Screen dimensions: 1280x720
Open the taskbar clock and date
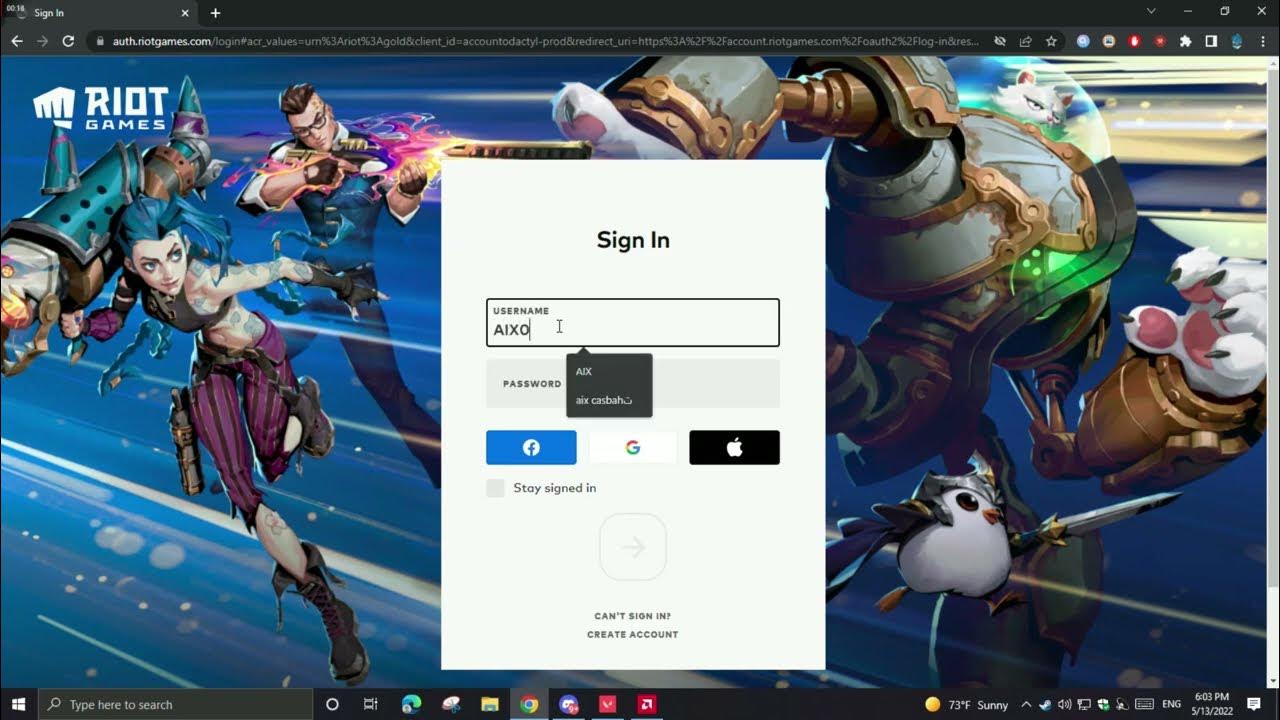[1212, 704]
